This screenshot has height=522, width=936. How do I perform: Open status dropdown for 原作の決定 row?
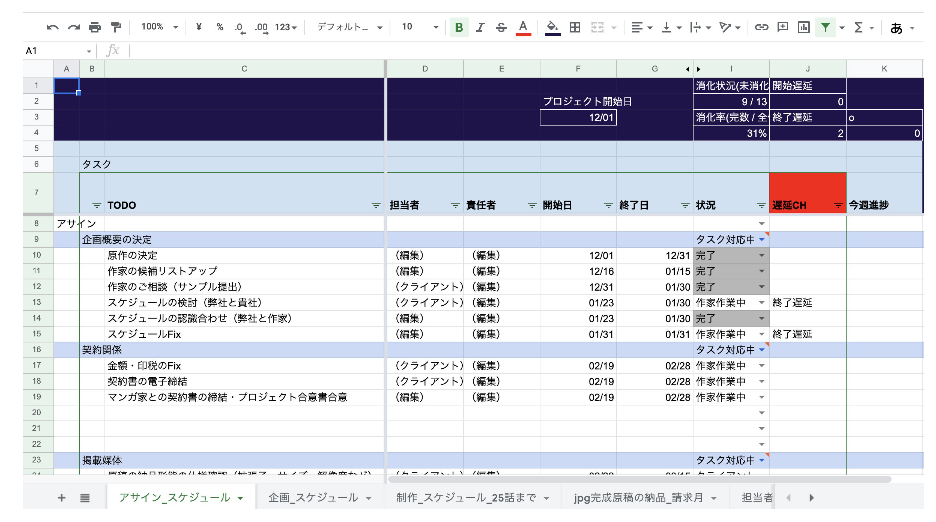pos(762,255)
